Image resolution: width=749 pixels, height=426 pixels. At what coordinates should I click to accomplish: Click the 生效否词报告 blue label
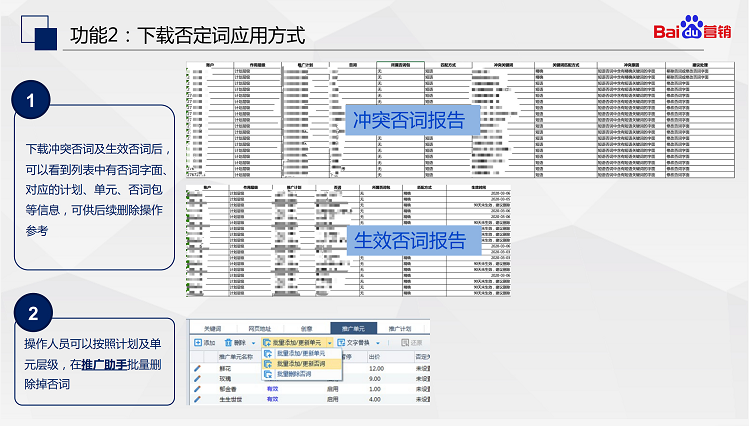click(409, 239)
